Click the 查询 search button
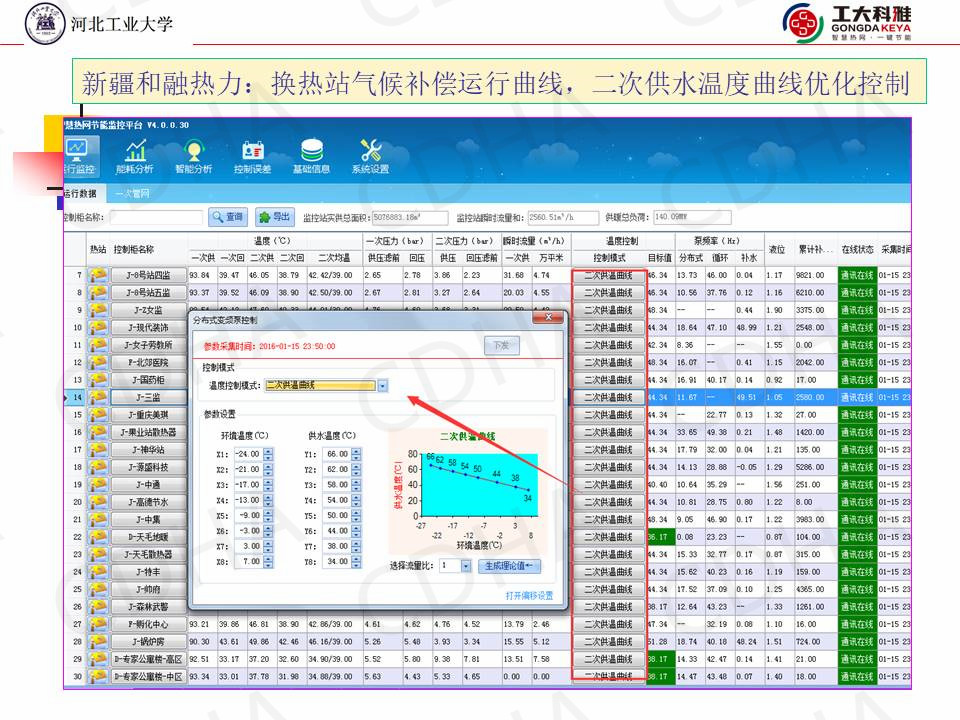The width and height of the screenshot is (960, 720). tap(228, 217)
